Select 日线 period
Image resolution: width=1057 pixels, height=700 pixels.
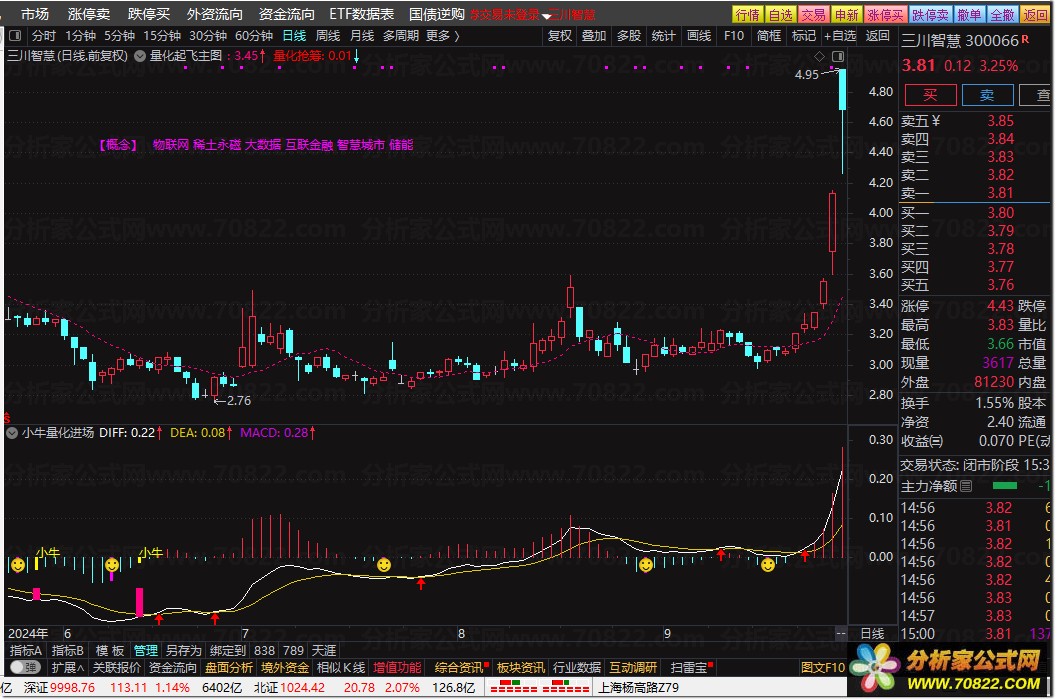294,36
